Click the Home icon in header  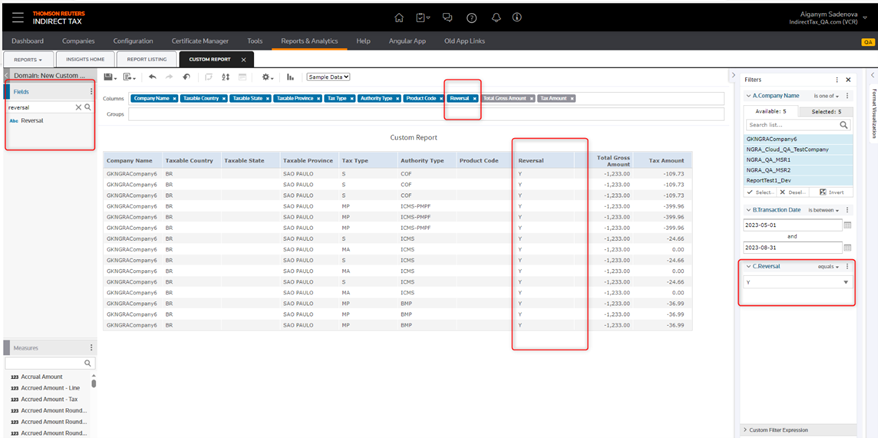pyautogui.click(x=400, y=17)
